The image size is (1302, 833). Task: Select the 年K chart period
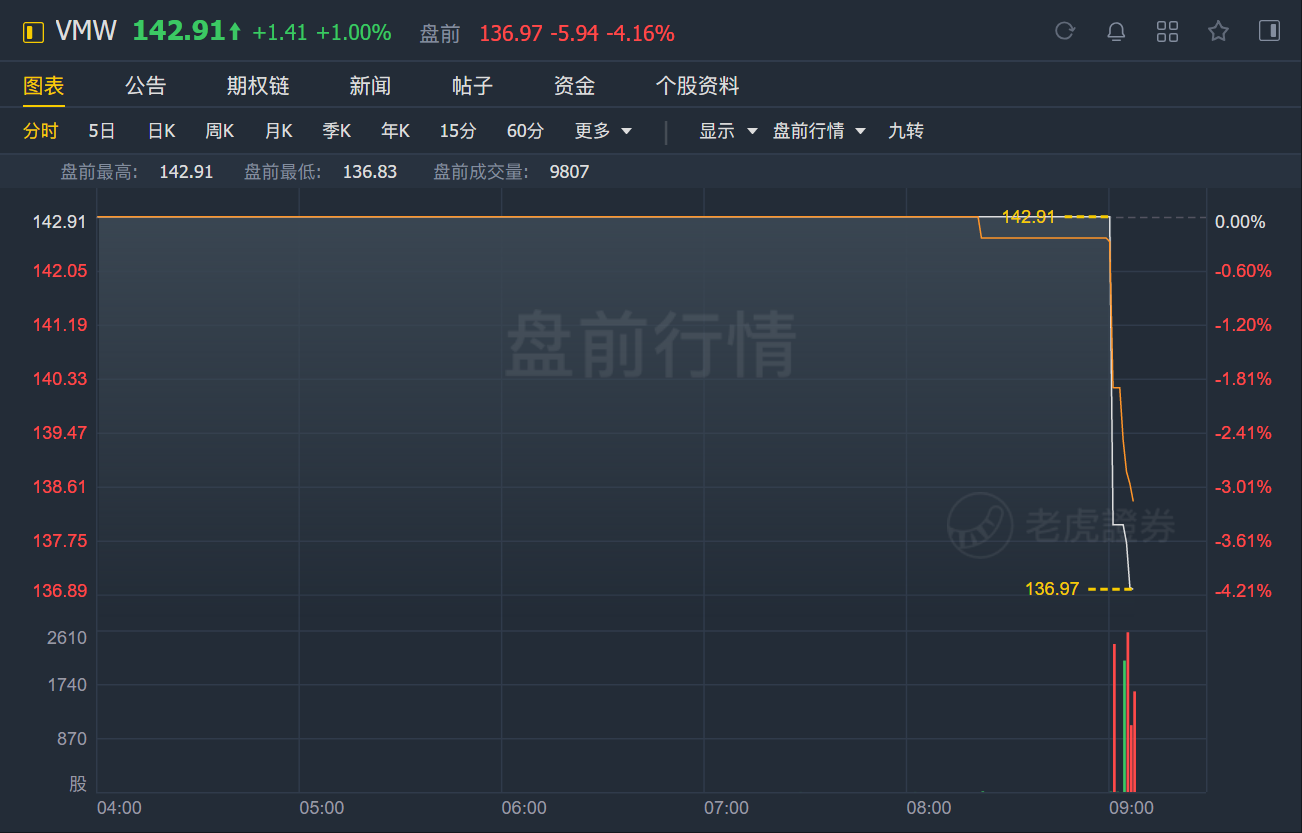pyautogui.click(x=395, y=131)
